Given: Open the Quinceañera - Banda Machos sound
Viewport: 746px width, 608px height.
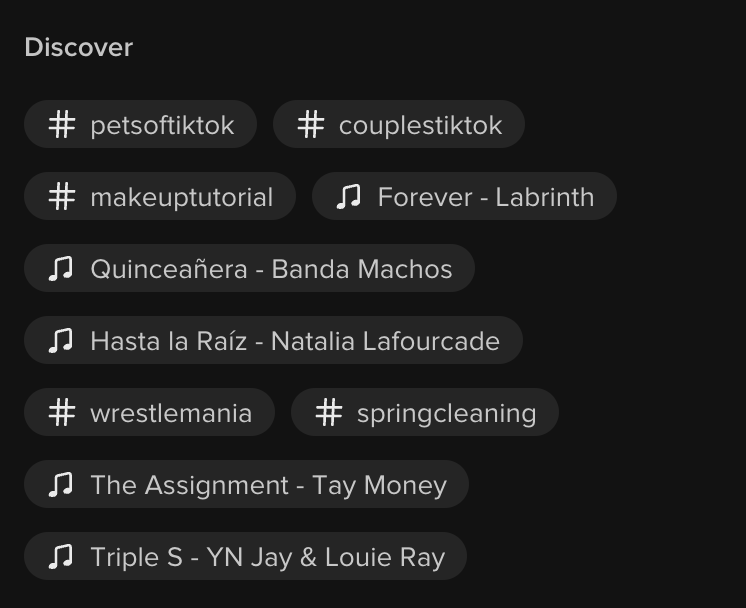Looking at the screenshot, I should (x=271, y=269).
